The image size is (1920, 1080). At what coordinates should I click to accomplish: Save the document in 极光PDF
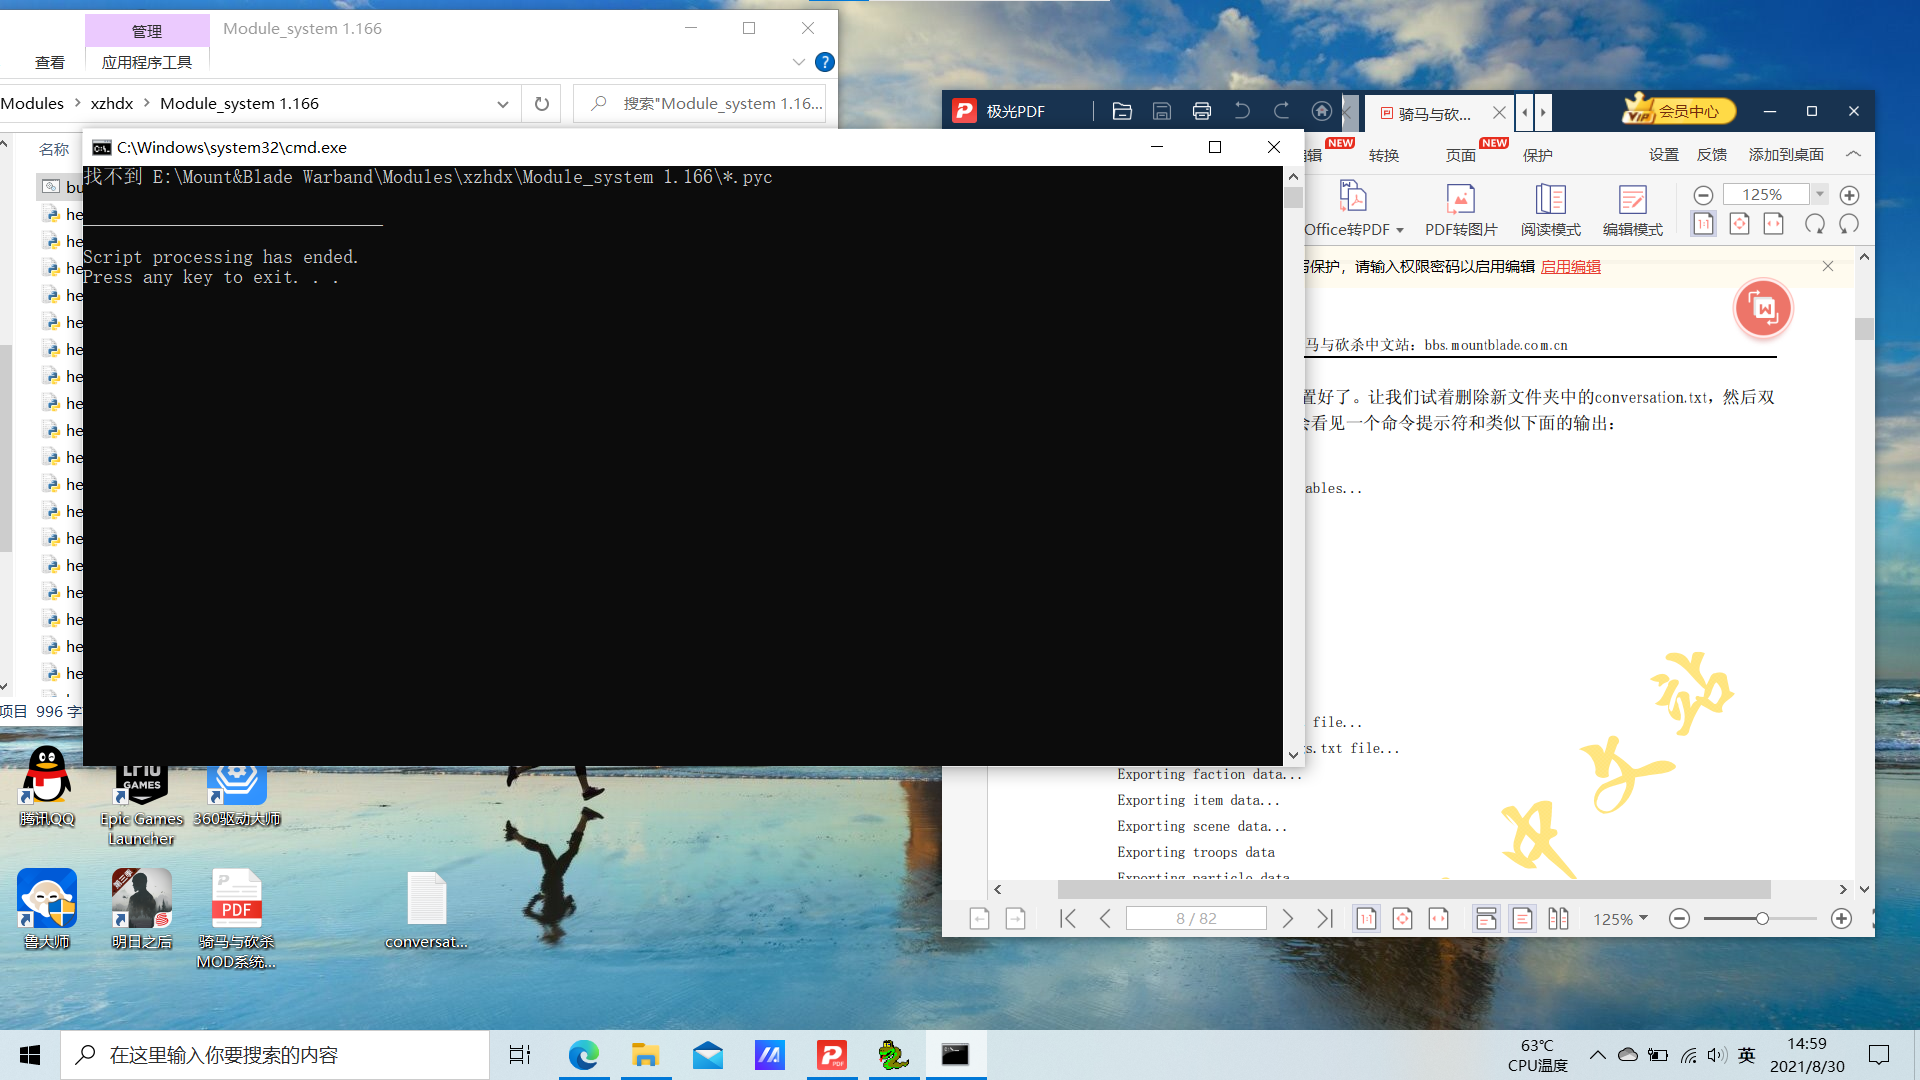coord(1162,111)
